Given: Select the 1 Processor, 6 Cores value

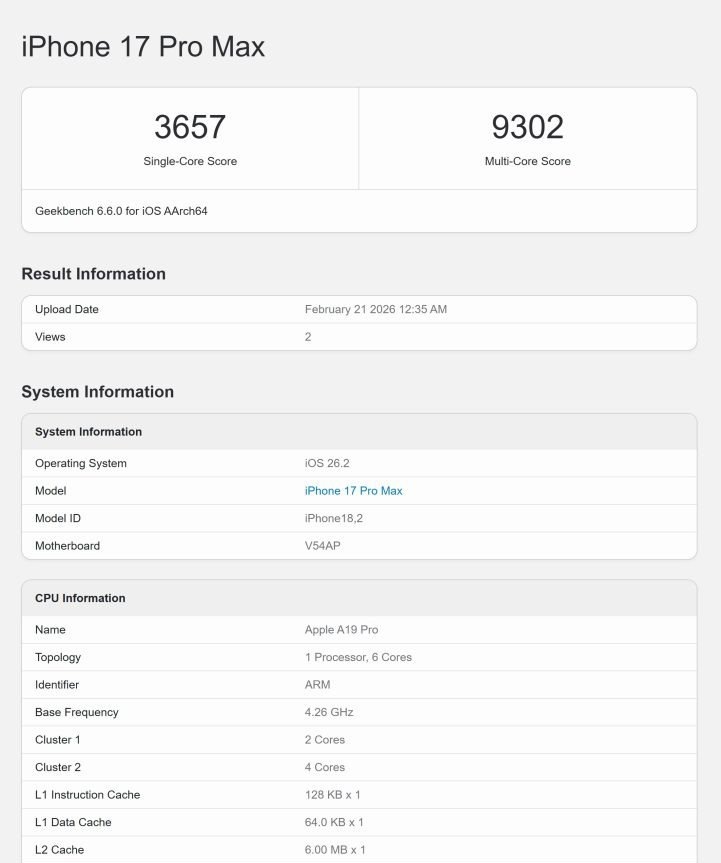Looking at the screenshot, I should (x=358, y=657).
